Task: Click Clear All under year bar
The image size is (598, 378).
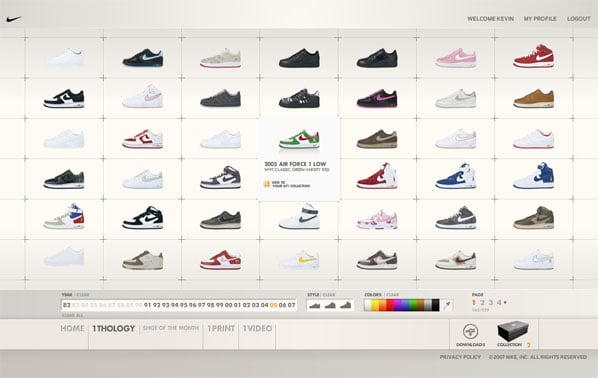Action: pos(72,315)
